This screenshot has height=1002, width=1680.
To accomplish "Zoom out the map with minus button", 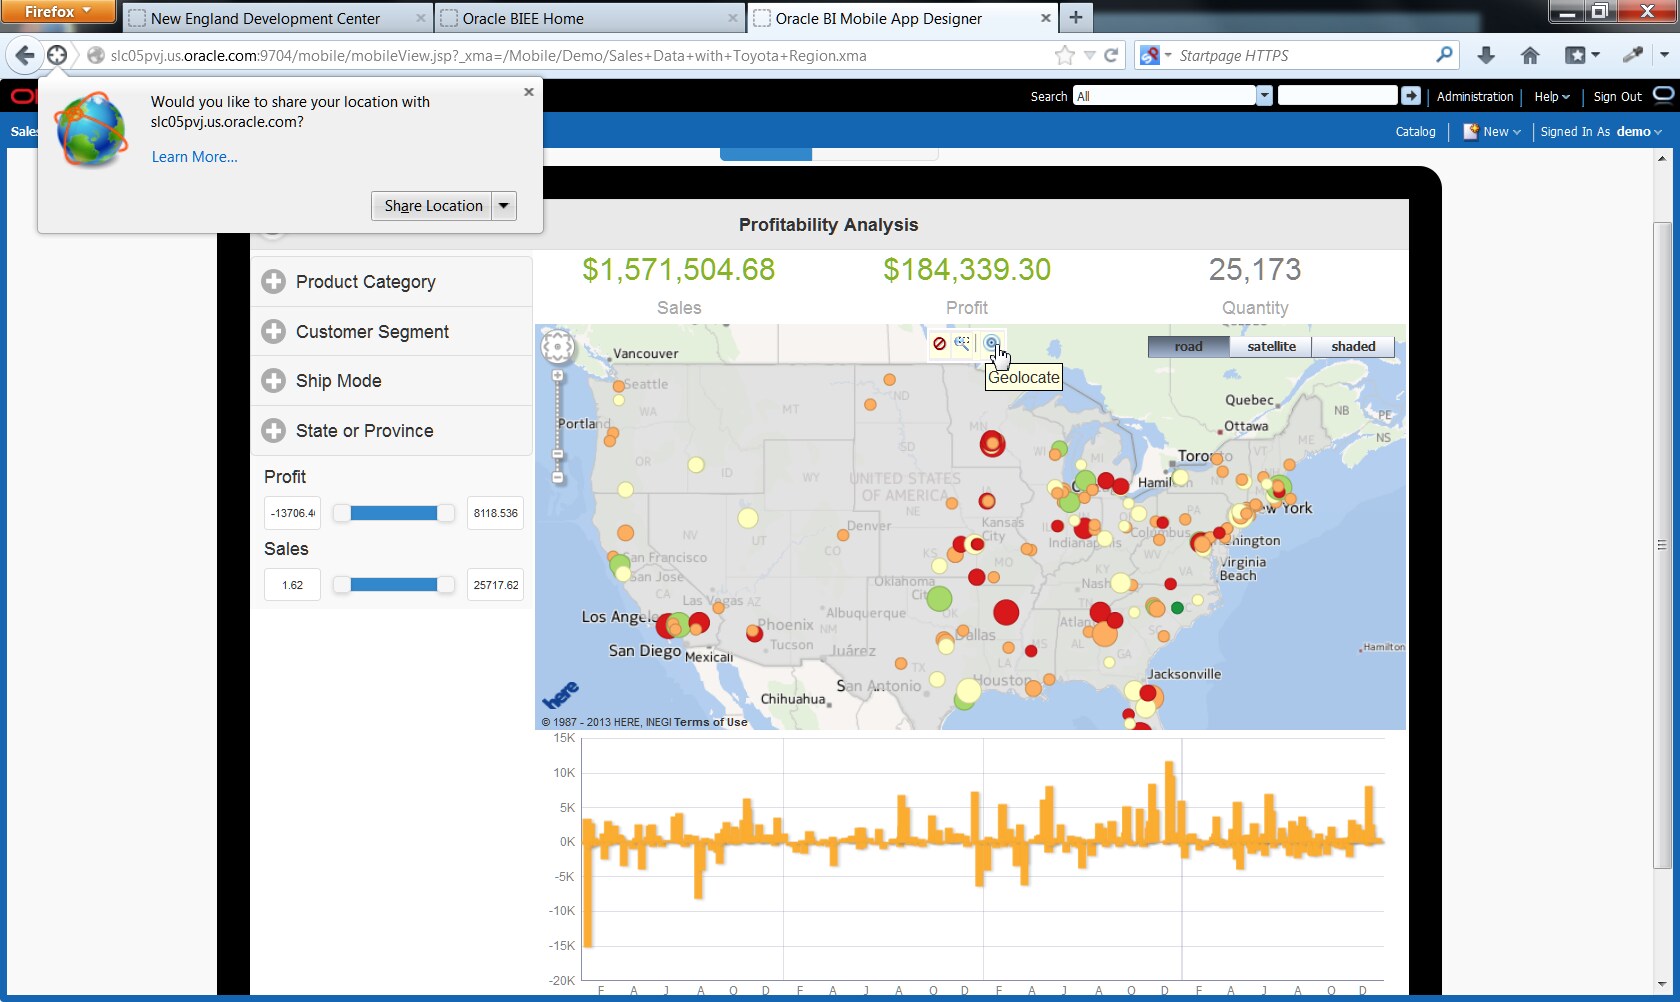I will pos(558,478).
